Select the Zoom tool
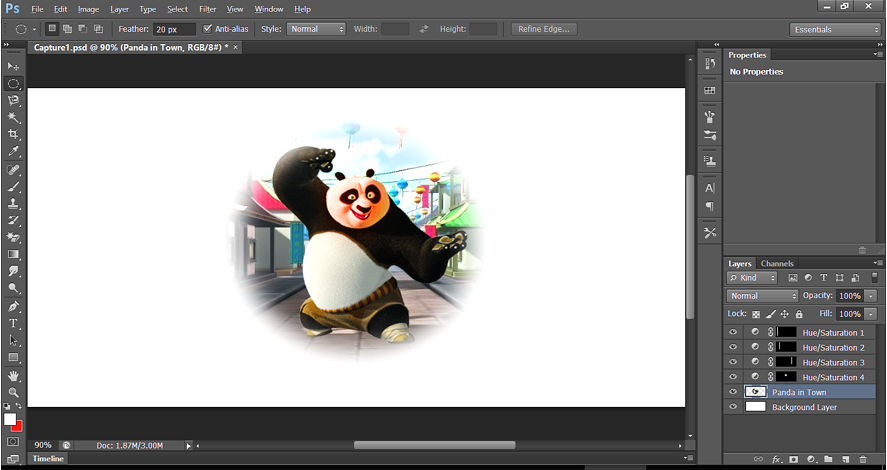This screenshot has width=887, height=470. (x=13, y=393)
